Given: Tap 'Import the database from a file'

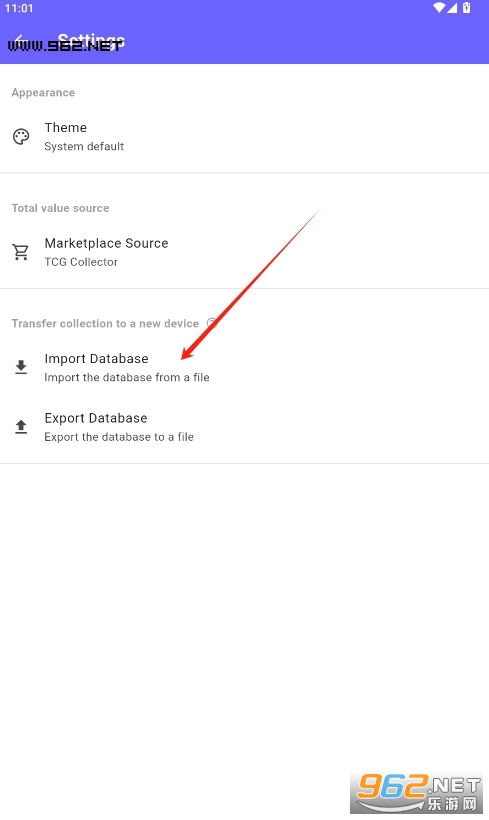Looking at the screenshot, I should coord(127,378).
